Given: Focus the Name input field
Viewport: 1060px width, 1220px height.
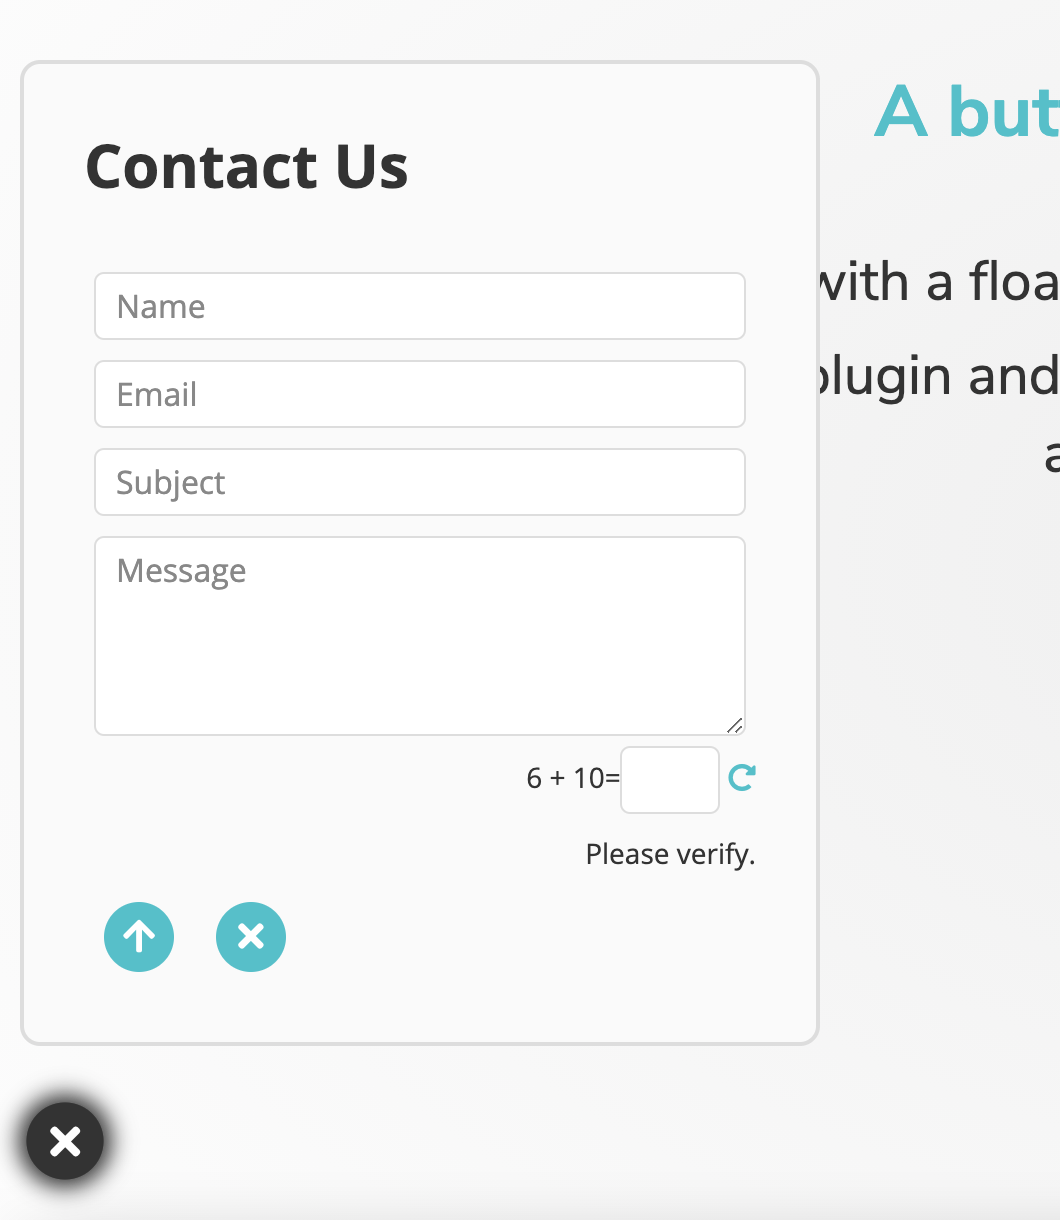Looking at the screenshot, I should [x=420, y=306].
